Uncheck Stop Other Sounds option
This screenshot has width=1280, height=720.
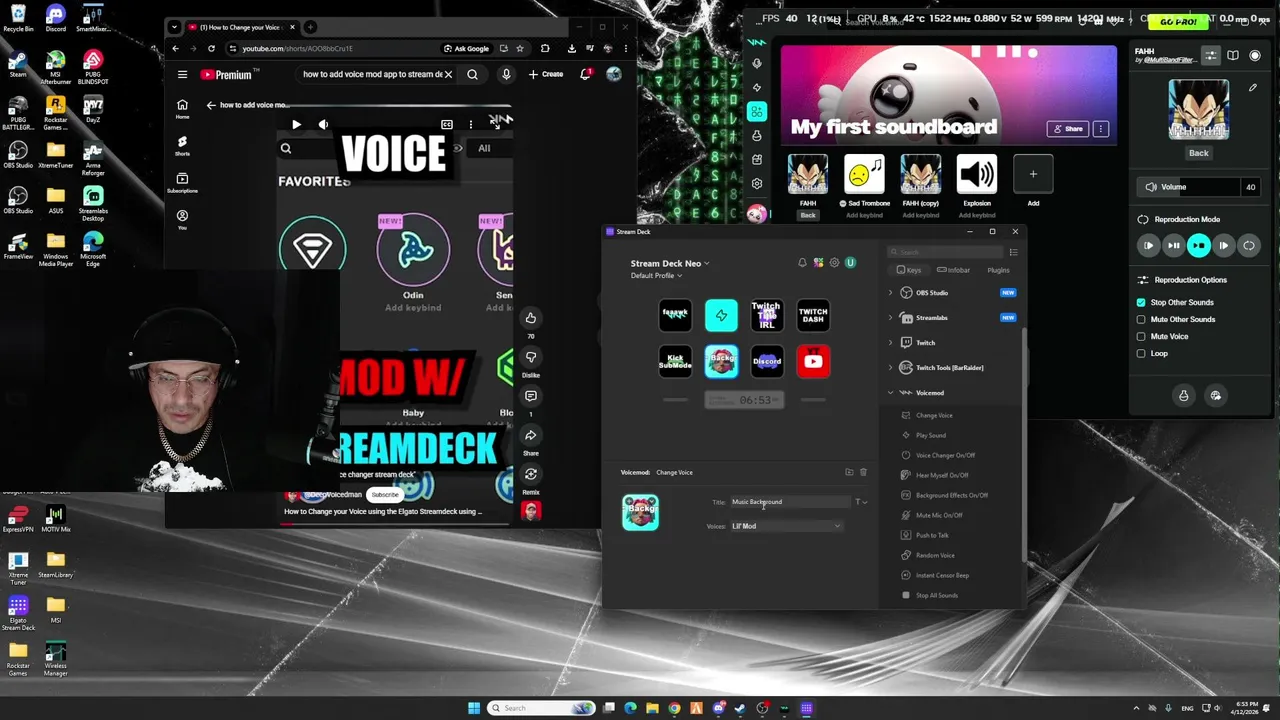coord(1141,302)
